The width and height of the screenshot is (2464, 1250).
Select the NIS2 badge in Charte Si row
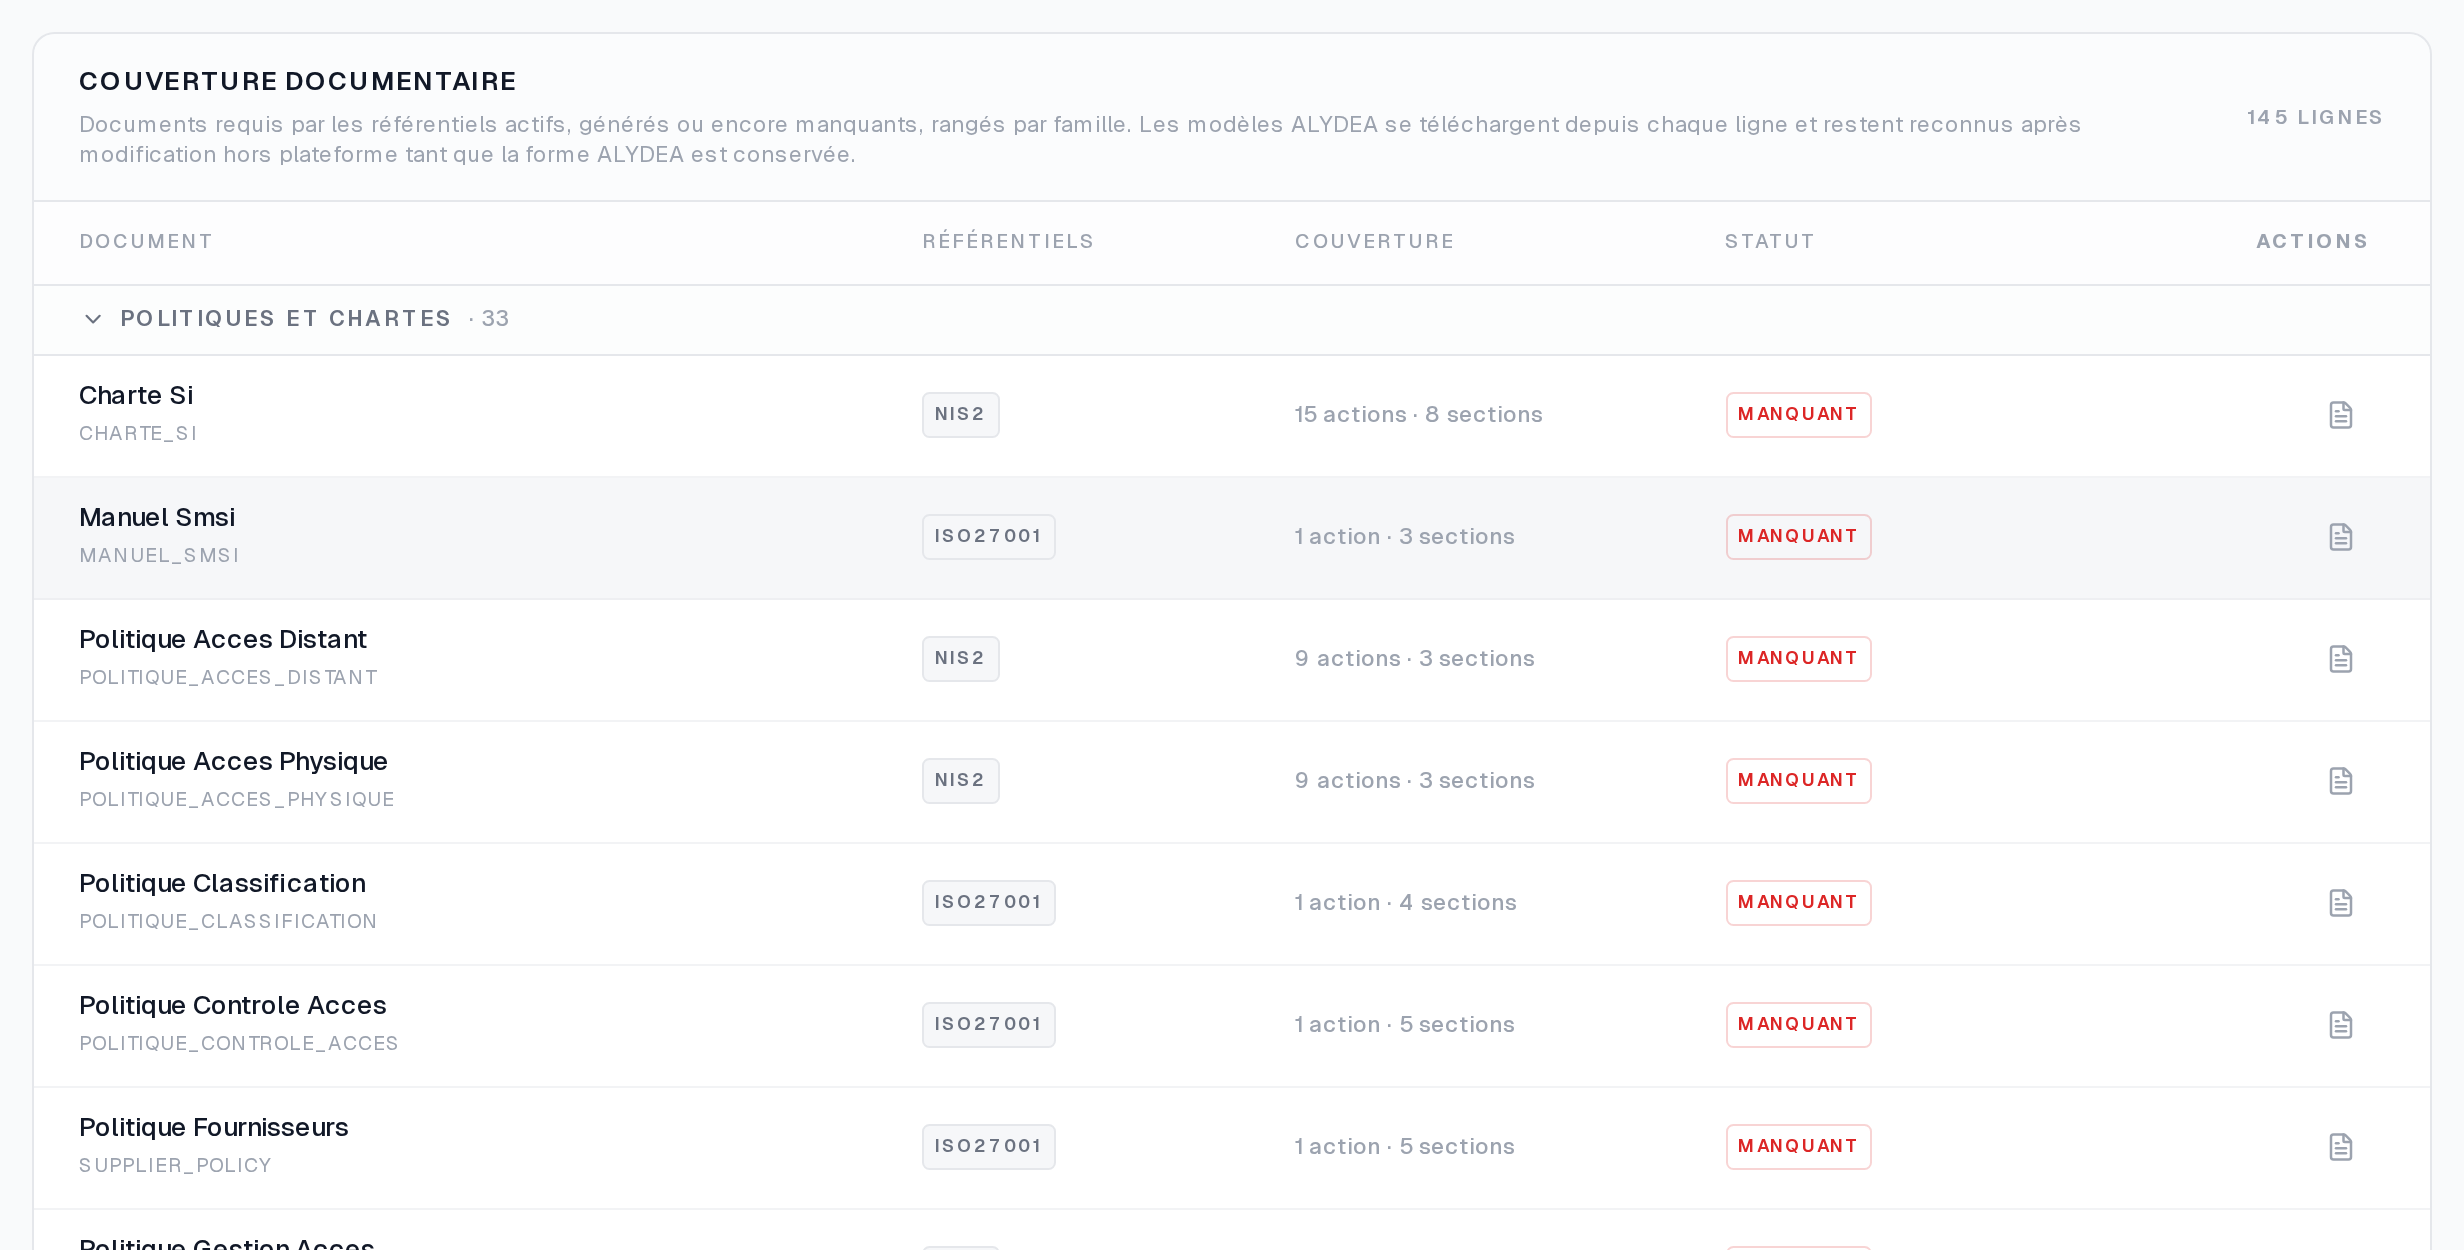pyautogui.click(x=960, y=415)
